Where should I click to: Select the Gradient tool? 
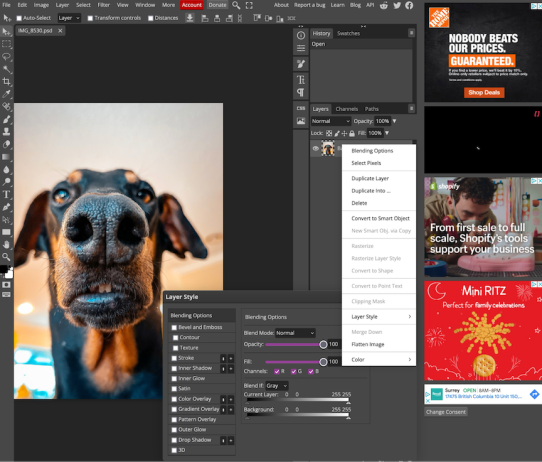pos(6,157)
